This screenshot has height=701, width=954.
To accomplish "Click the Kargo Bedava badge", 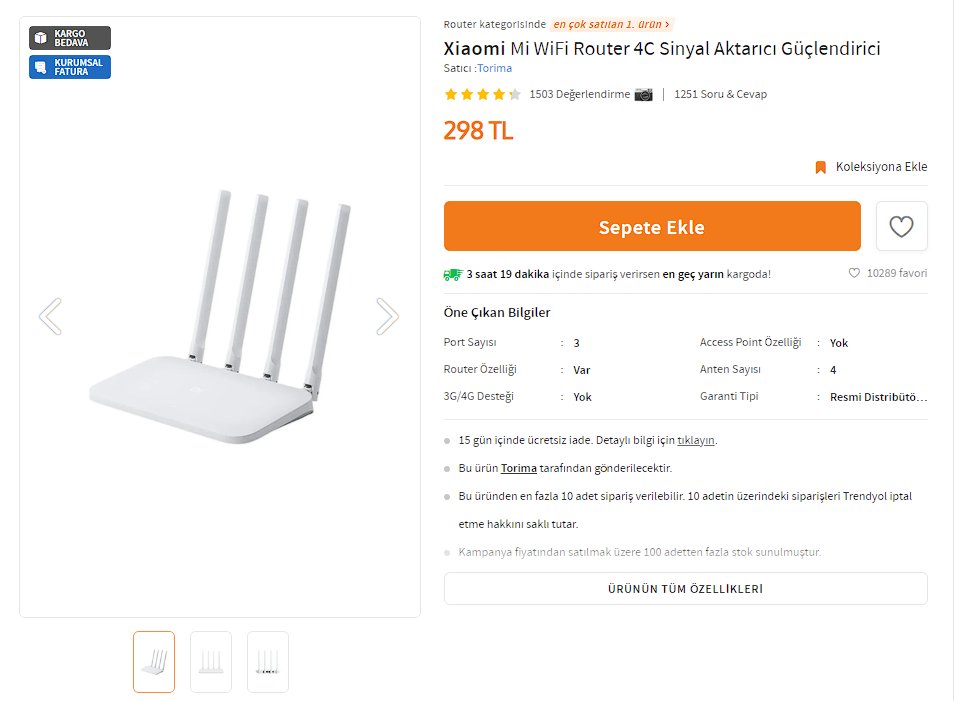I will [x=70, y=38].
